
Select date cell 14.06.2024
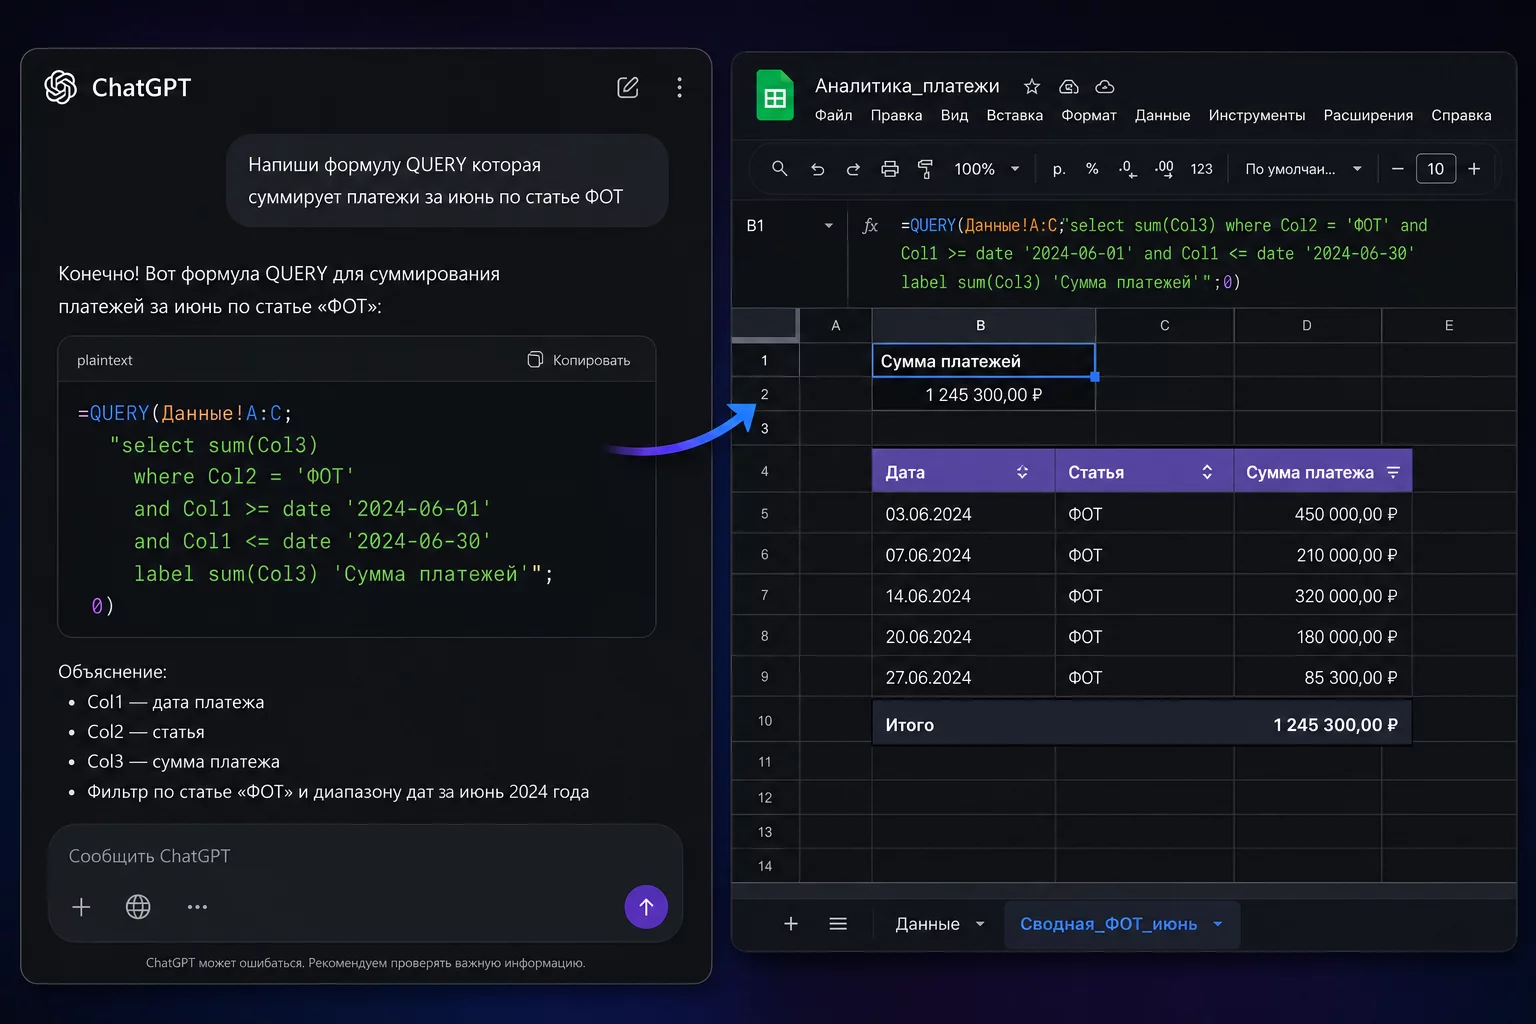pyautogui.click(x=964, y=596)
